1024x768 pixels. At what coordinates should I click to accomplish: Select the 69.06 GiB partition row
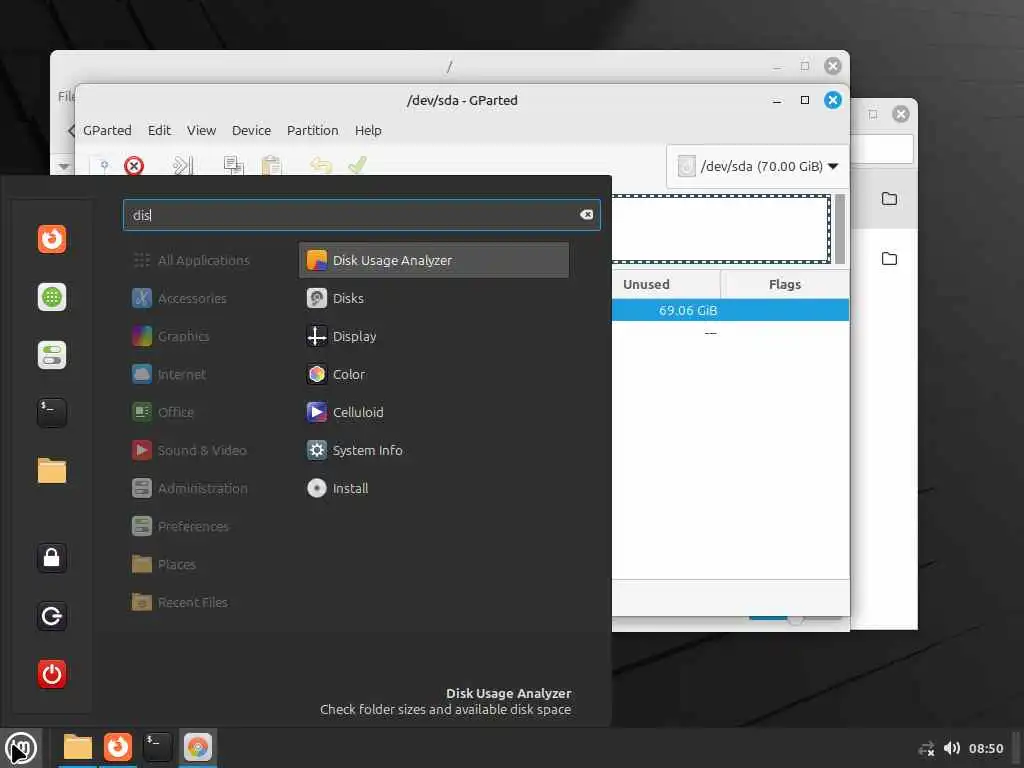(x=731, y=310)
